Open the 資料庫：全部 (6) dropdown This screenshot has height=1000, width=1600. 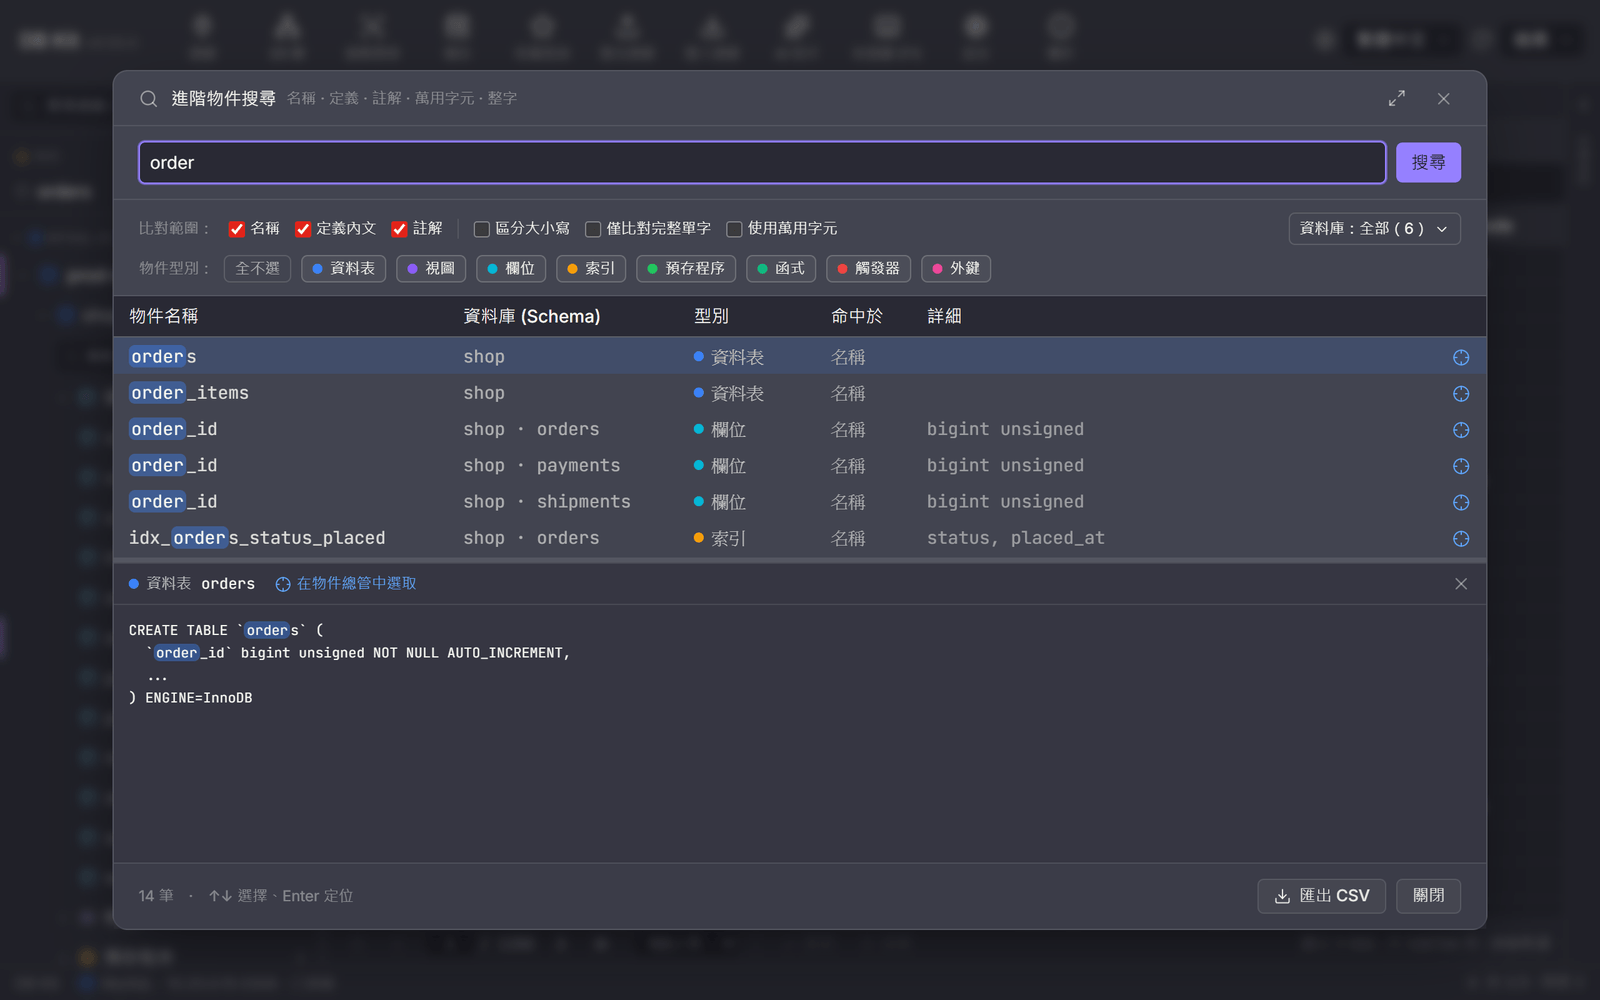1374,229
